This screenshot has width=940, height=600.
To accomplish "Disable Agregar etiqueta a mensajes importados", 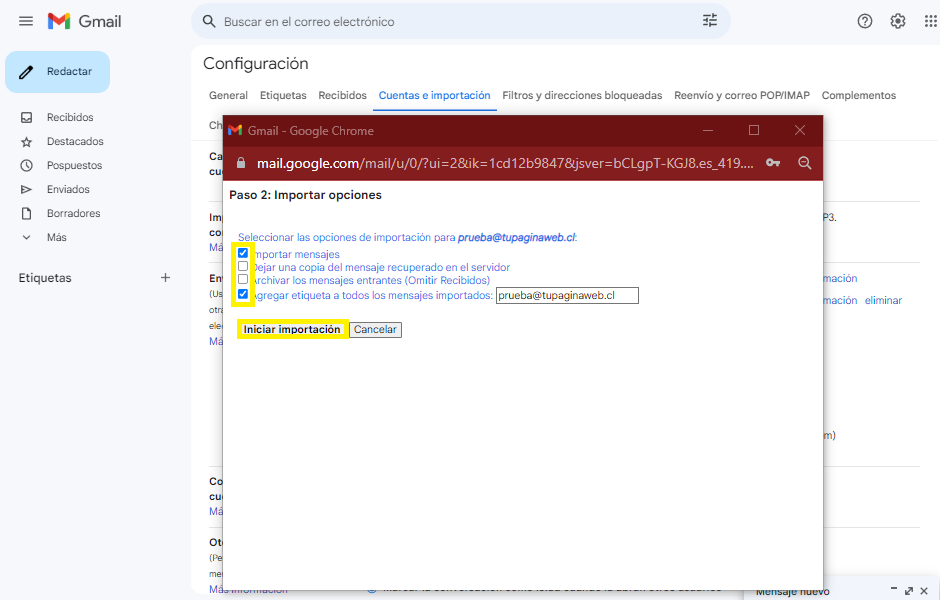I will [x=243, y=295].
